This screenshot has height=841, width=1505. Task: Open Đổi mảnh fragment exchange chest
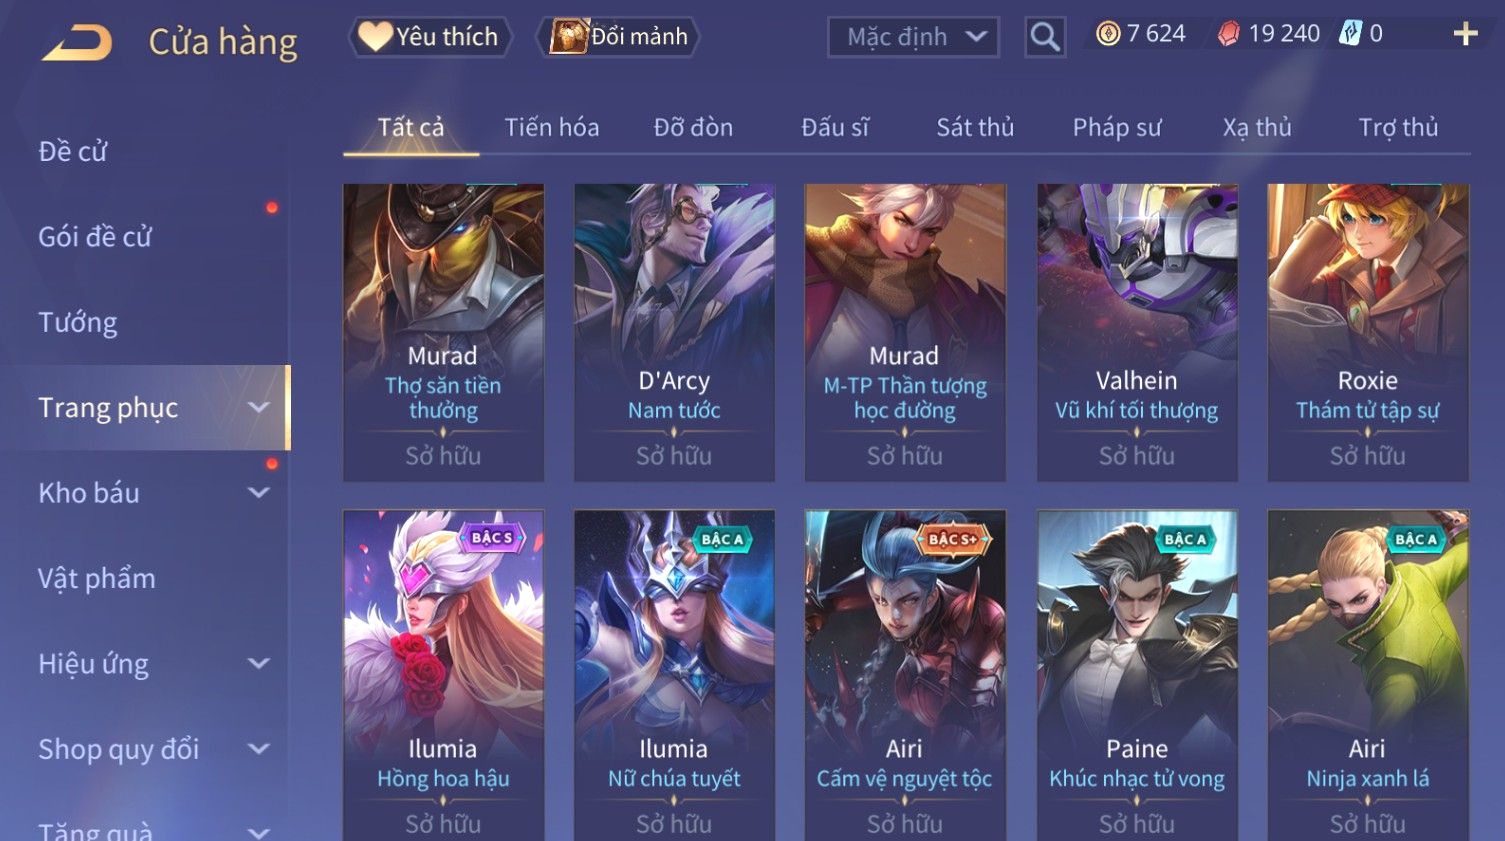click(618, 37)
